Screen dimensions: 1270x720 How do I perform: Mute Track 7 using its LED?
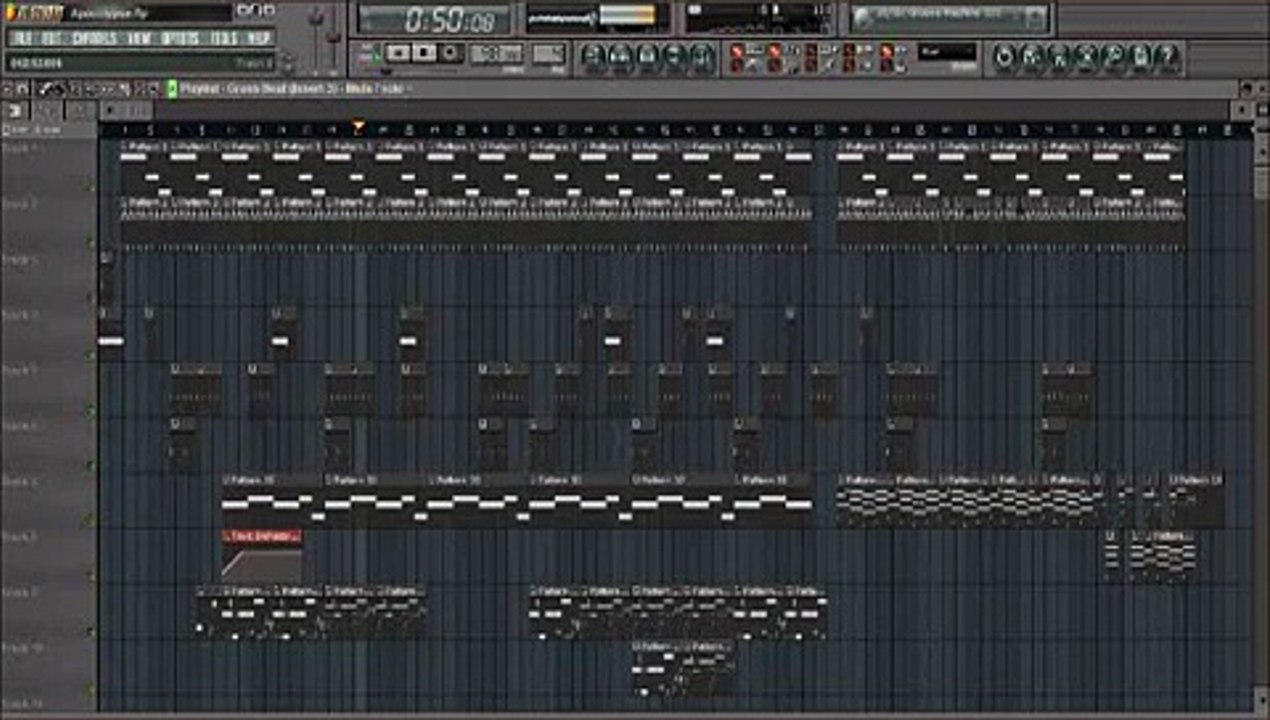point(91,520)
